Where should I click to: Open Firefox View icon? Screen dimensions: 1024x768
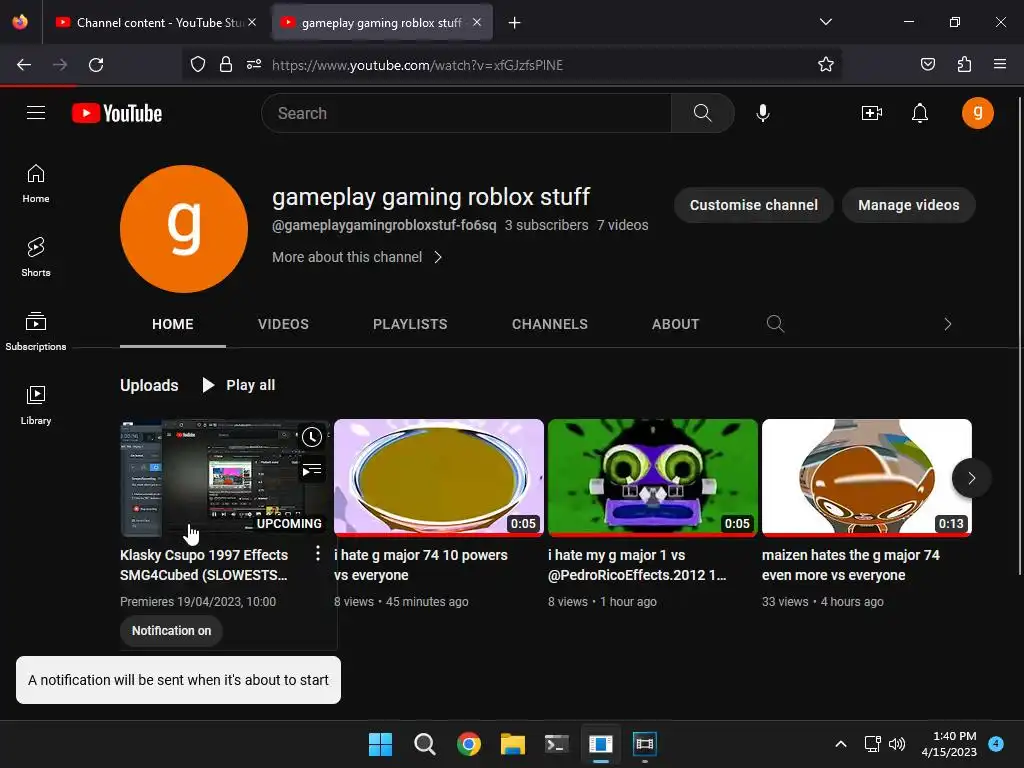(x=20, y=22)
